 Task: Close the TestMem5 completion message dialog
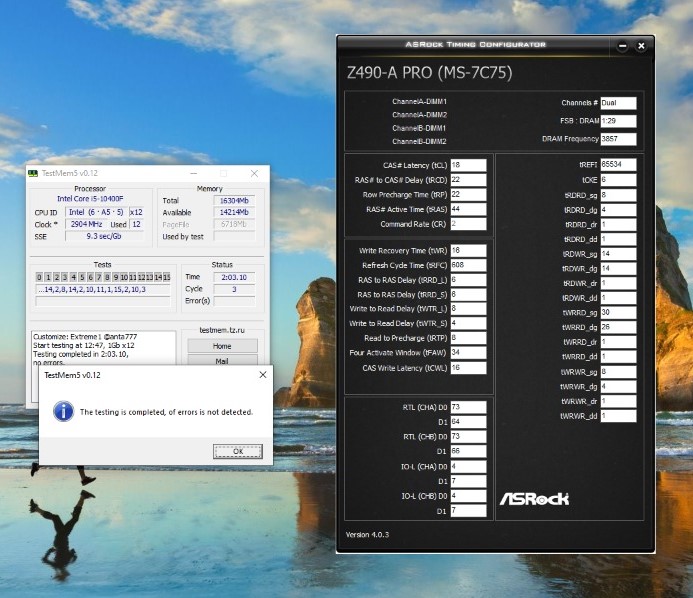263,375
